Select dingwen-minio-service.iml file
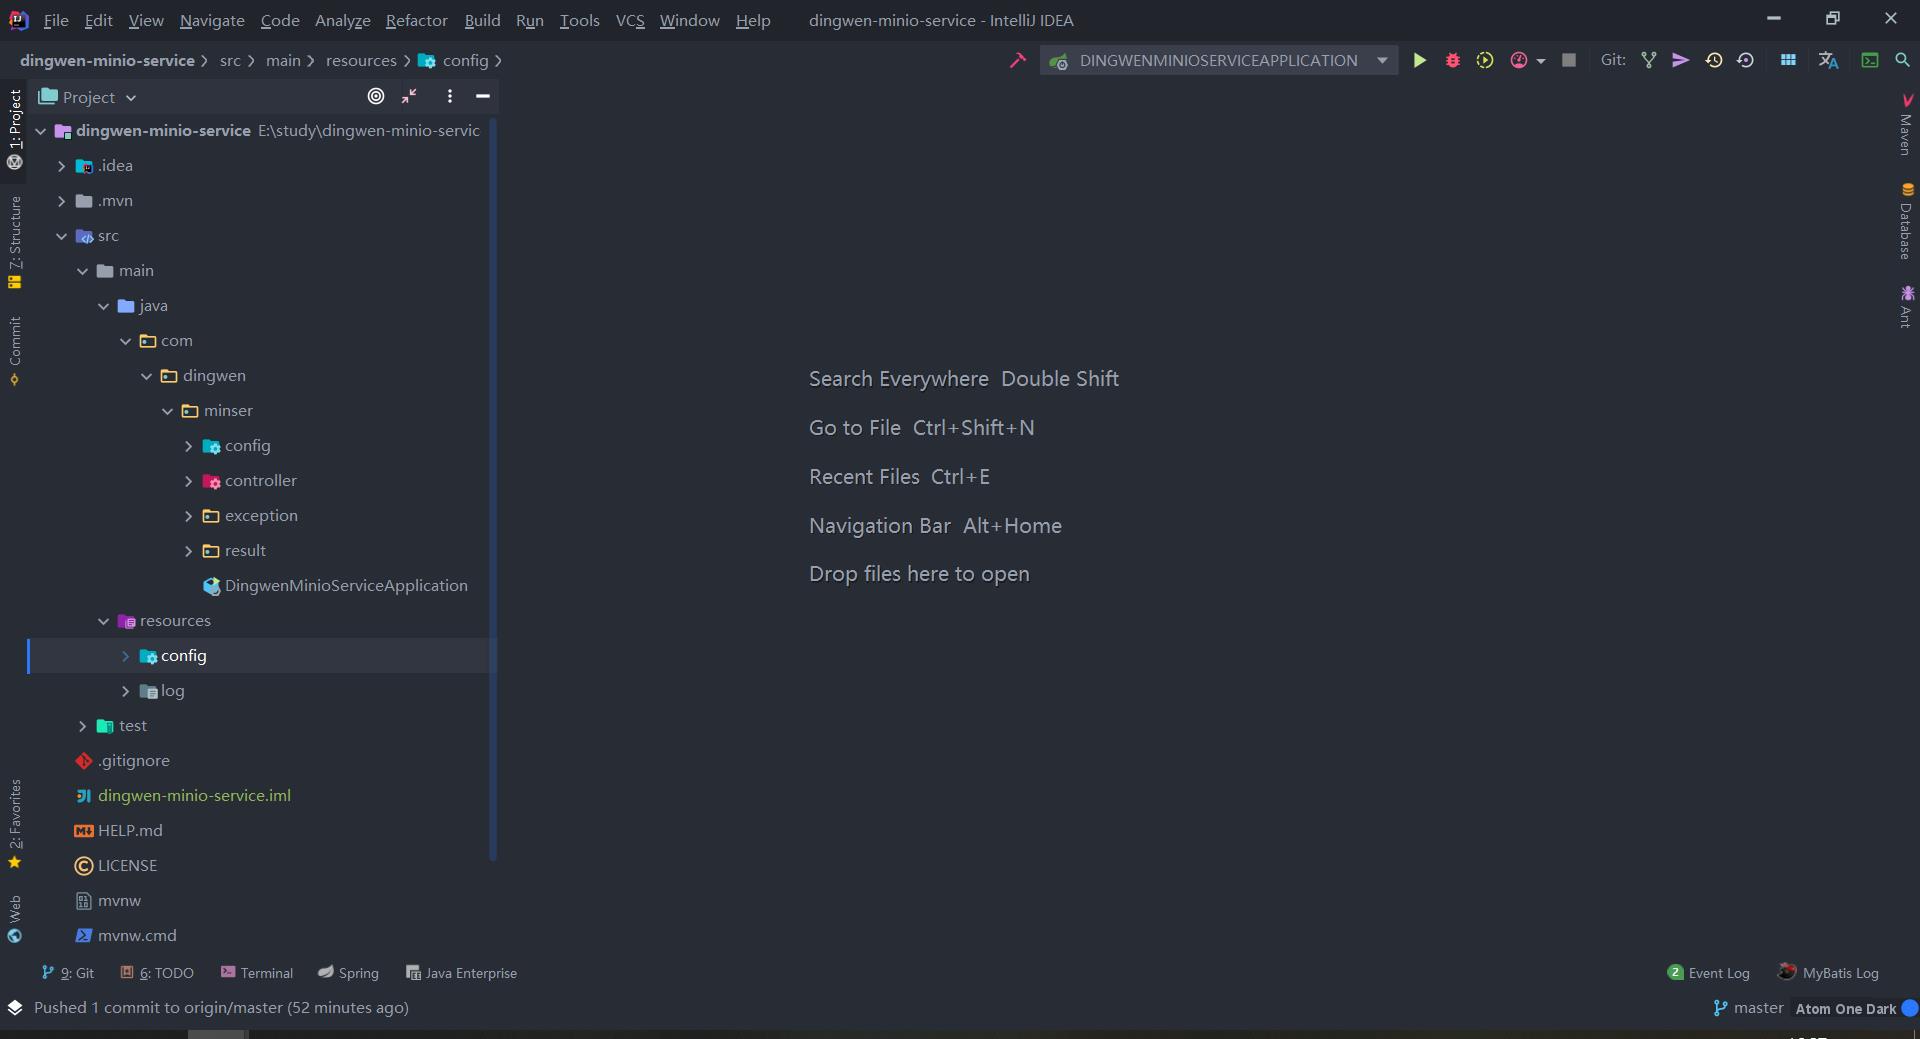Image resolution: width=1920 pixels, height=1039 pixels. pyautogui.click(x=183, y=796)
